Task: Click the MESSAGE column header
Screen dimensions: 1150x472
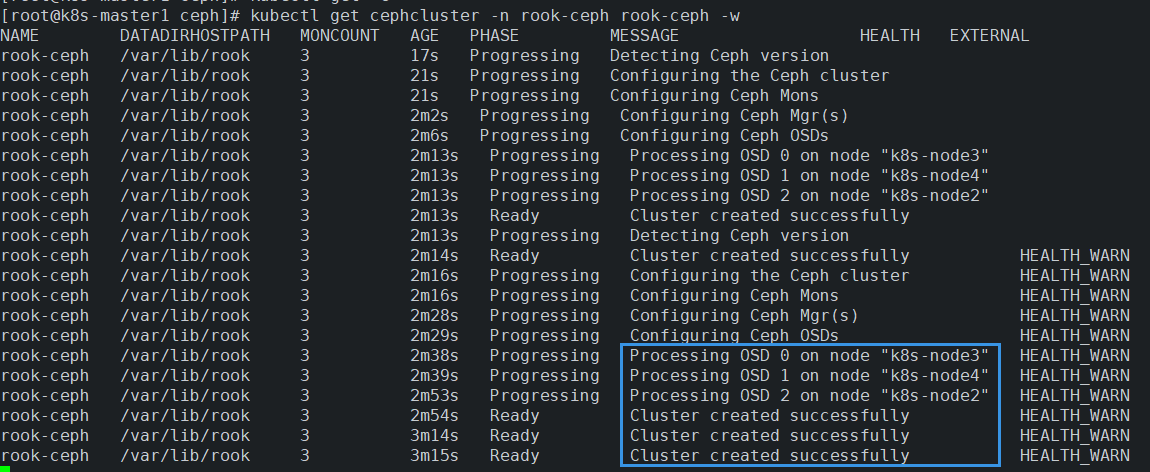Action: 644,35
